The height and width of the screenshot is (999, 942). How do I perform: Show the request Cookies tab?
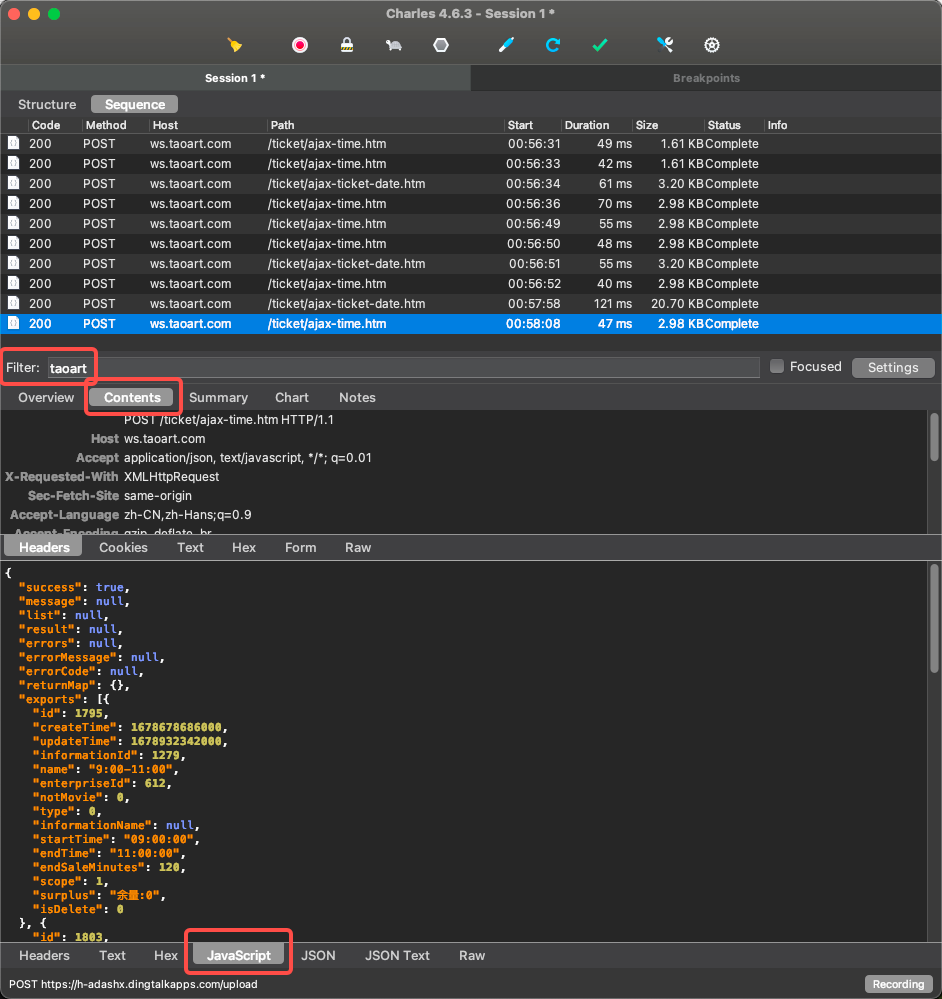coord(123,547)
